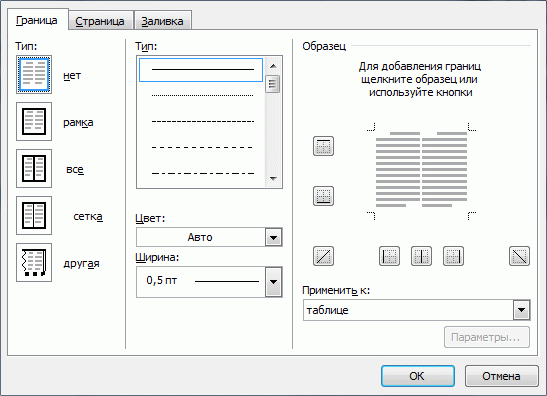Open the Страница tab
This screenshot has width=547, height=396.
pos(100,21)
